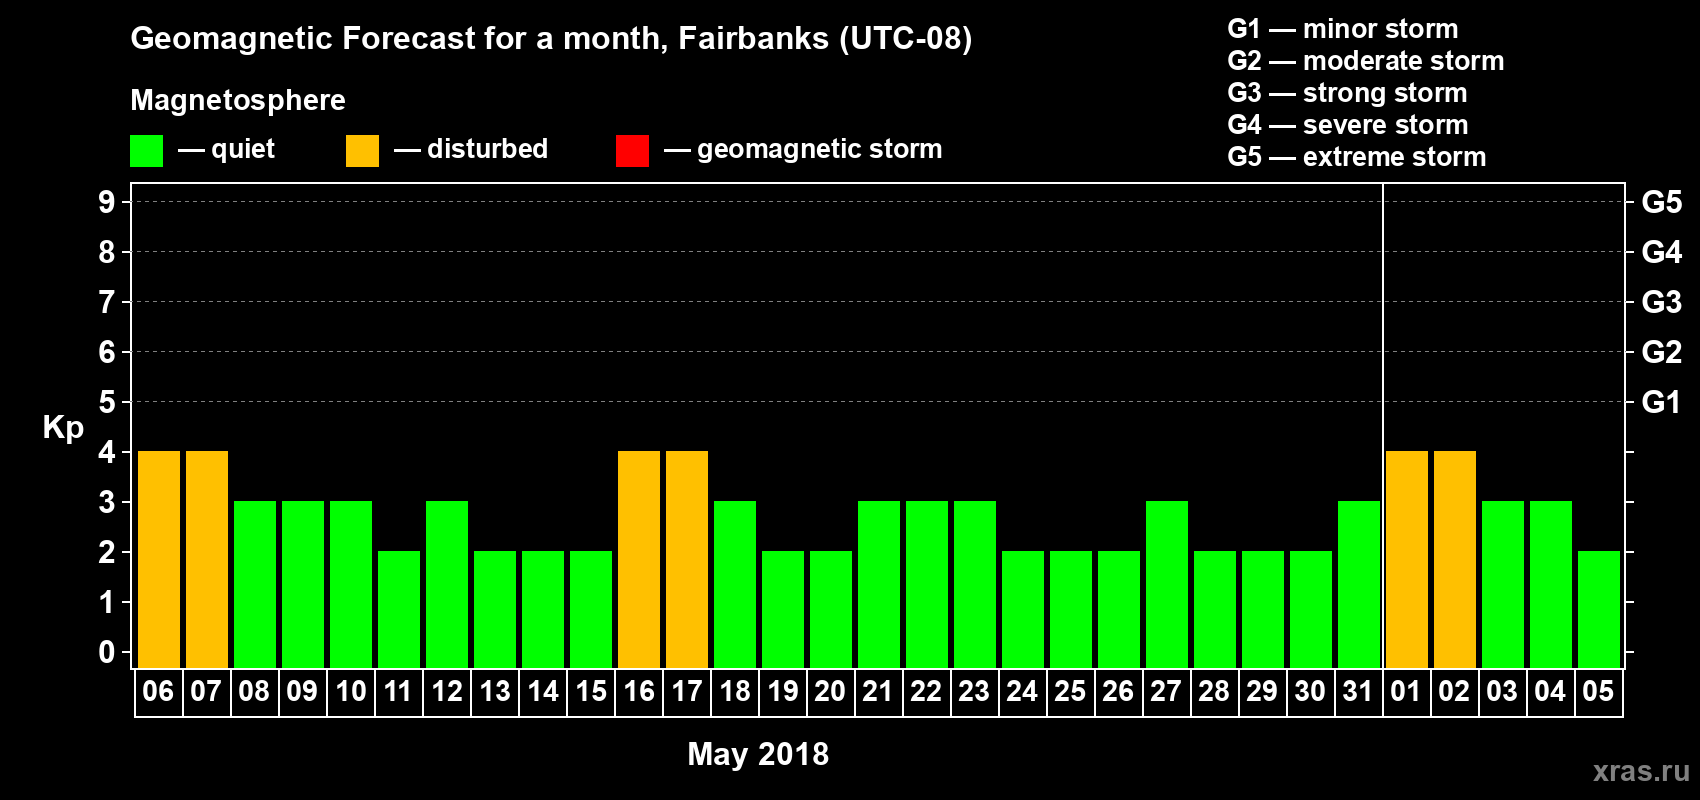The height and width of the screenshot is (800, 1700).
Task: Click the G5 right-axis label
Action: point(1662,202)
